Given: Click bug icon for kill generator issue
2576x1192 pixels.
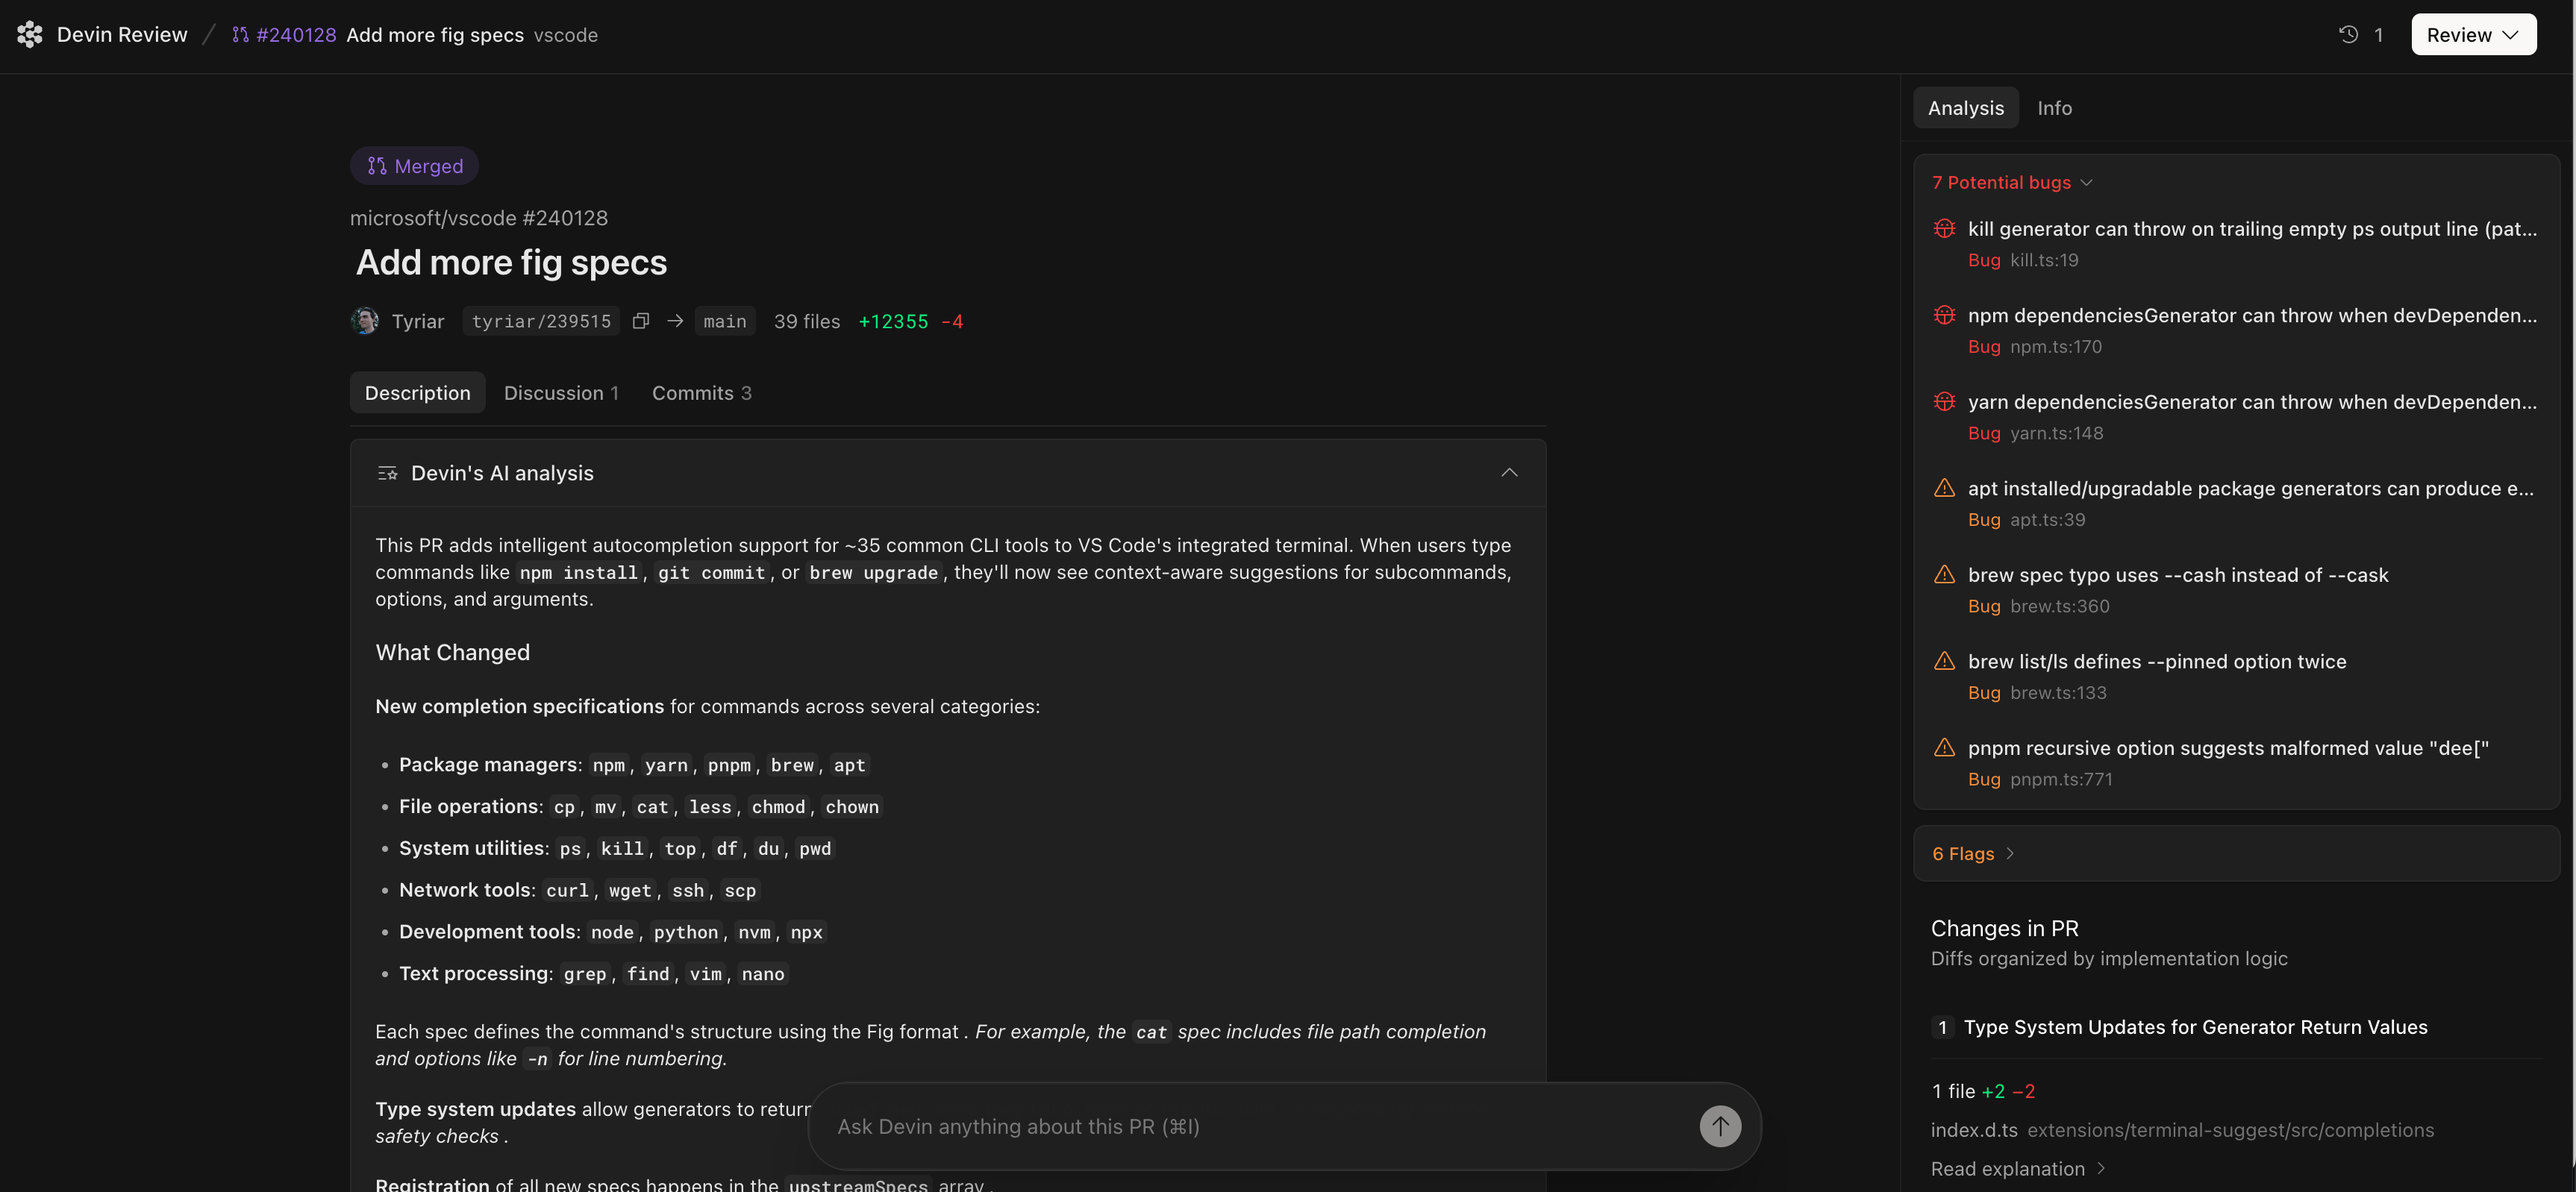Looking at the screenshot, I should (1944, 229).
